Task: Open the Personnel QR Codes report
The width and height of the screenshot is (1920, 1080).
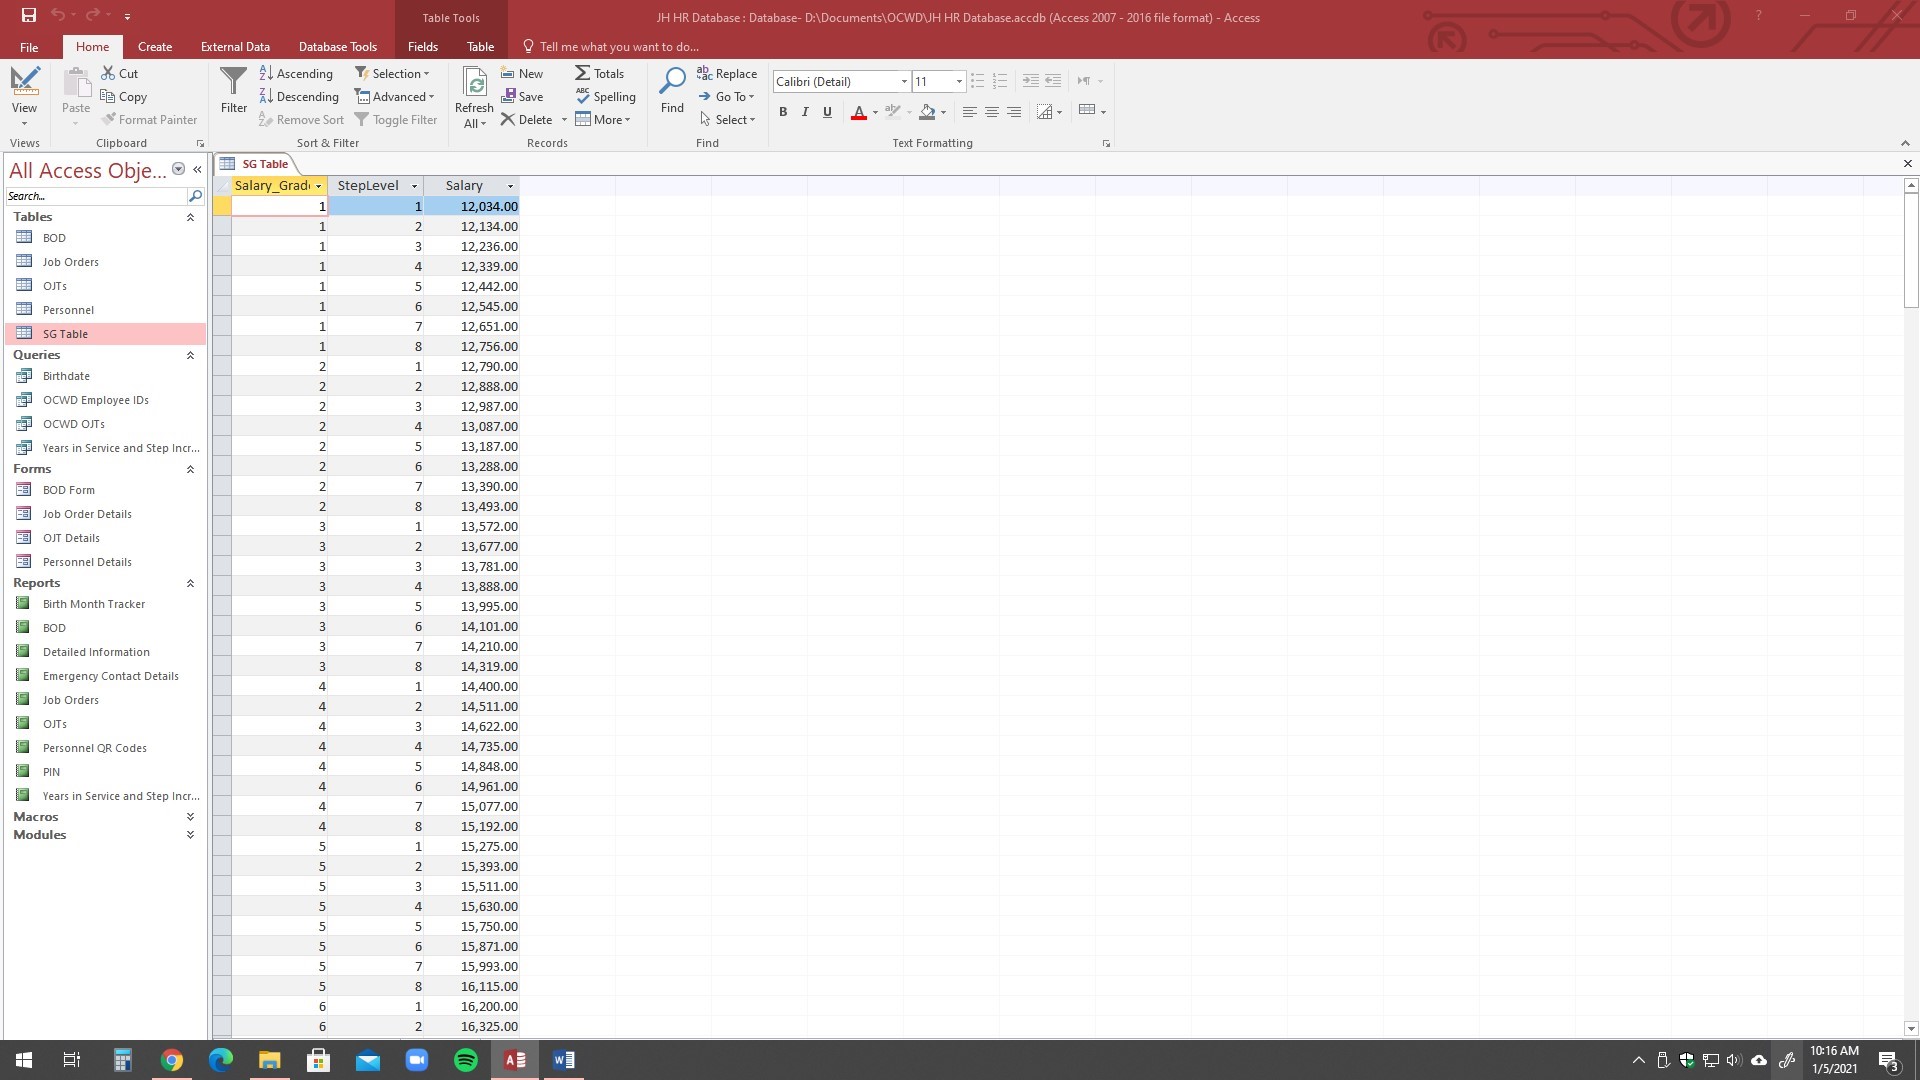Action: point(95,748)
